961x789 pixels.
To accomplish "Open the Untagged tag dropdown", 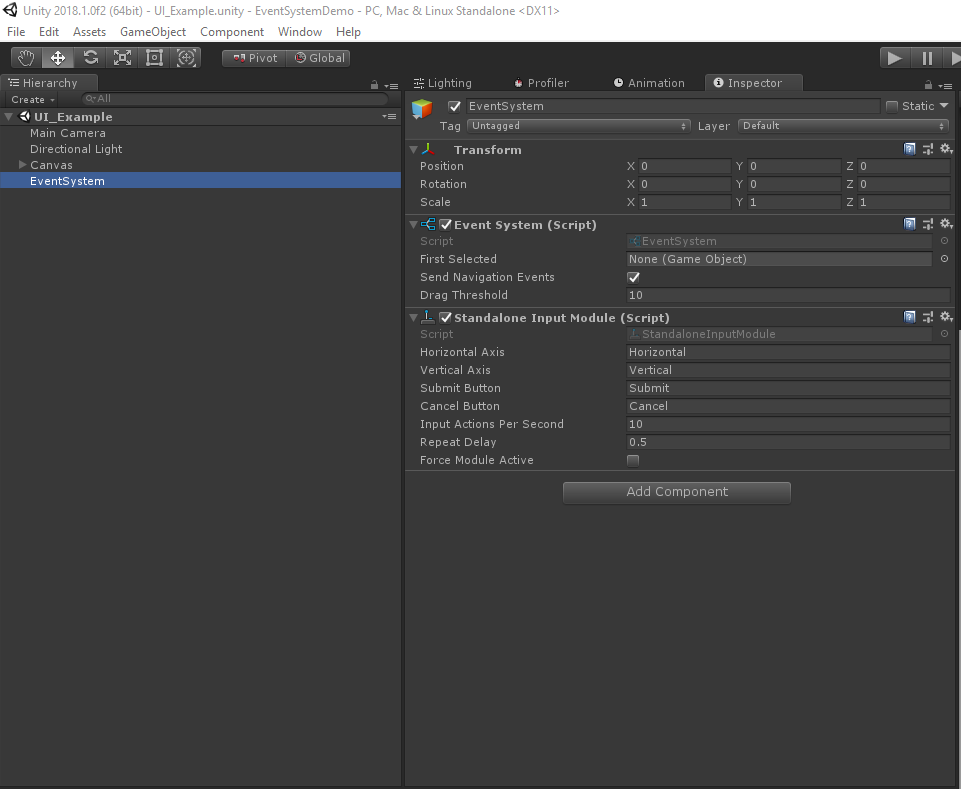I will click(578, 125).
